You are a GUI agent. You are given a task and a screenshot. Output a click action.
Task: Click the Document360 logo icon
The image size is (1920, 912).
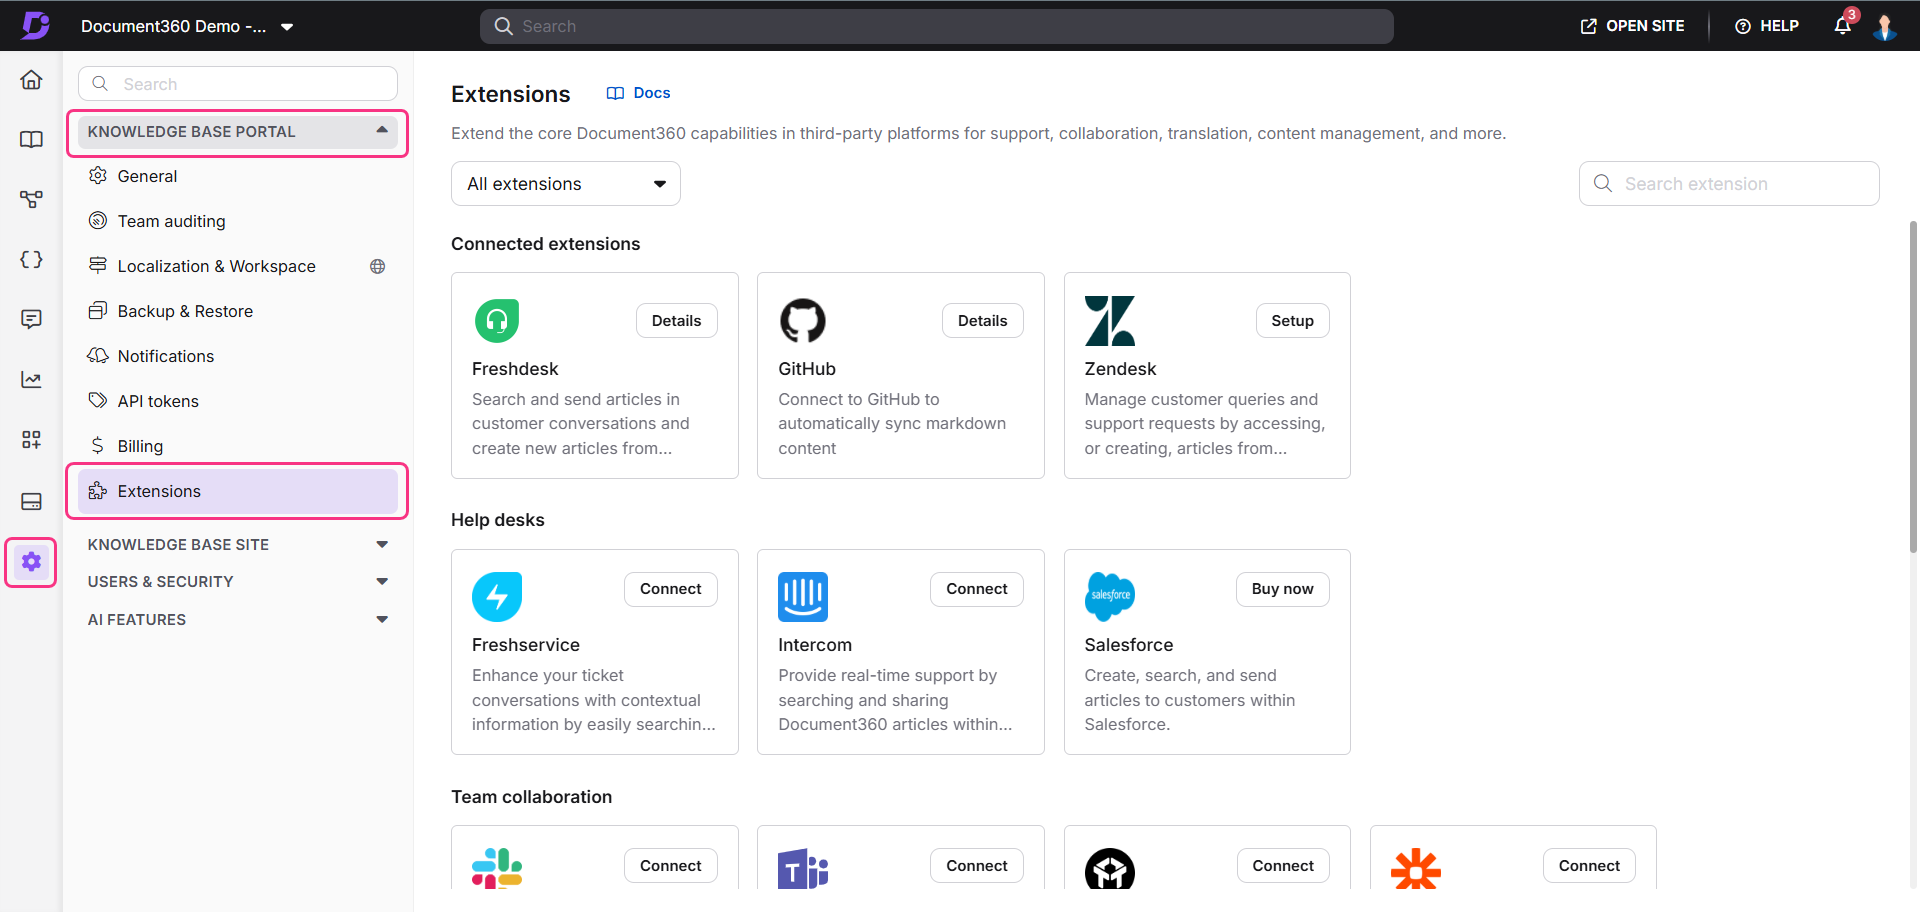coord(36,26)
